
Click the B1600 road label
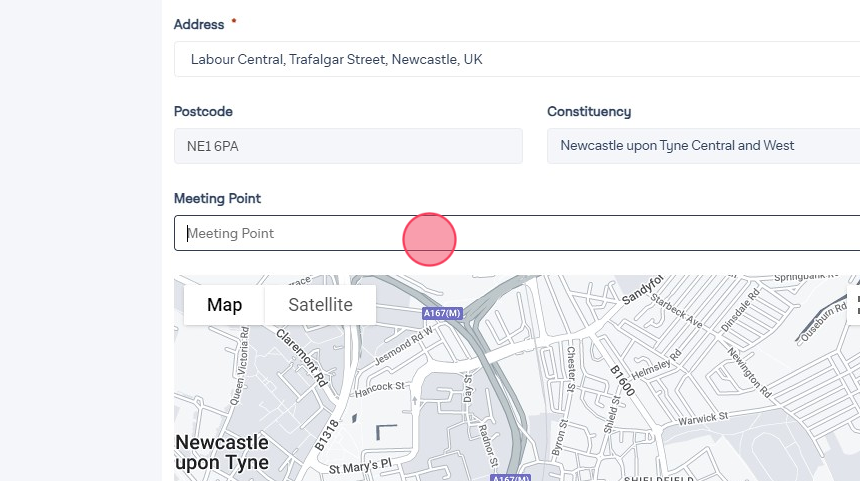pos(624,380)
